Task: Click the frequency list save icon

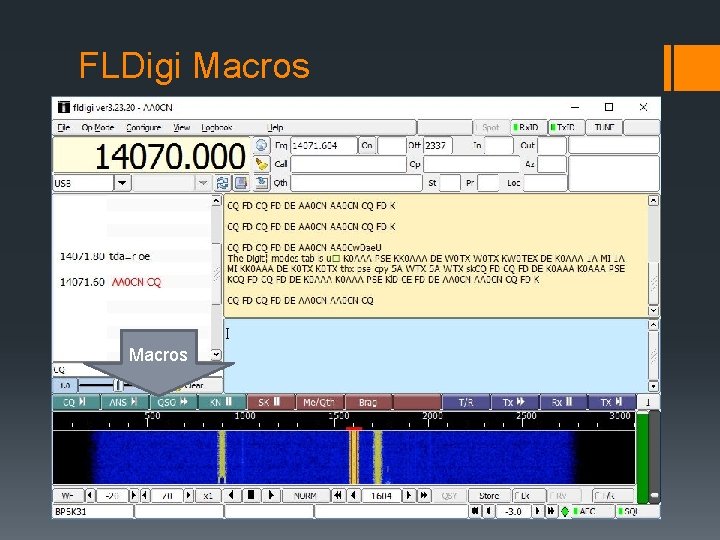Action: click(241, 183)
